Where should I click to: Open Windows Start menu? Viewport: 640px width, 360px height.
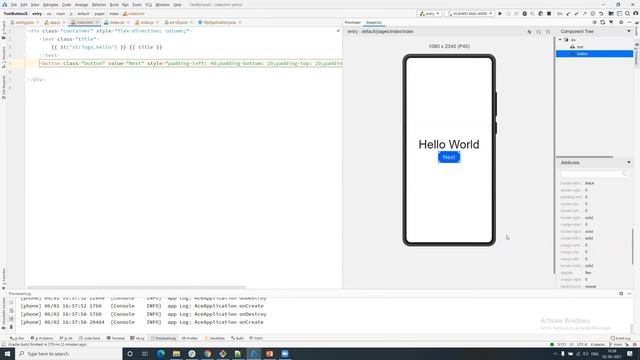tap(7, 353)
